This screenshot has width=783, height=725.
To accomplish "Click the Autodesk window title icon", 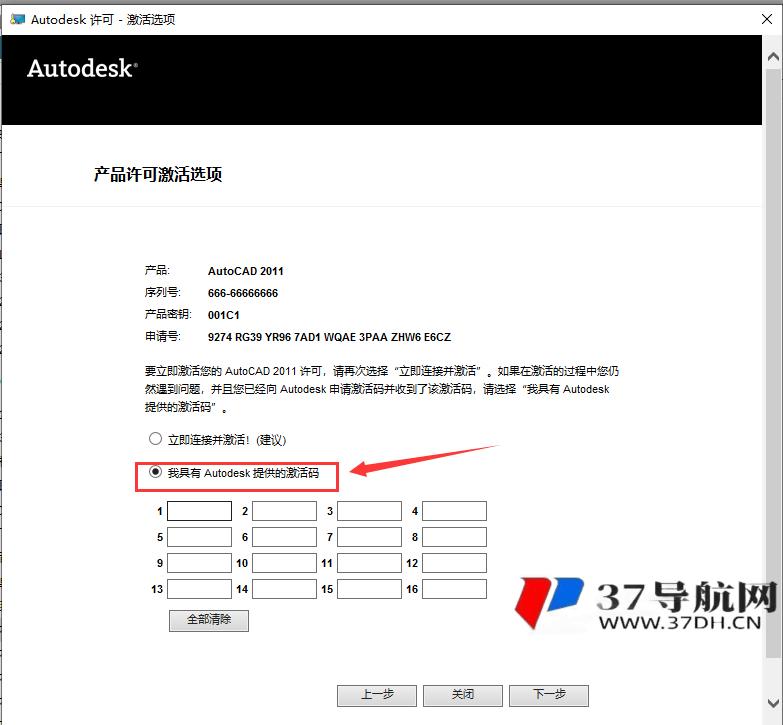I will click(x=17, y=19).
